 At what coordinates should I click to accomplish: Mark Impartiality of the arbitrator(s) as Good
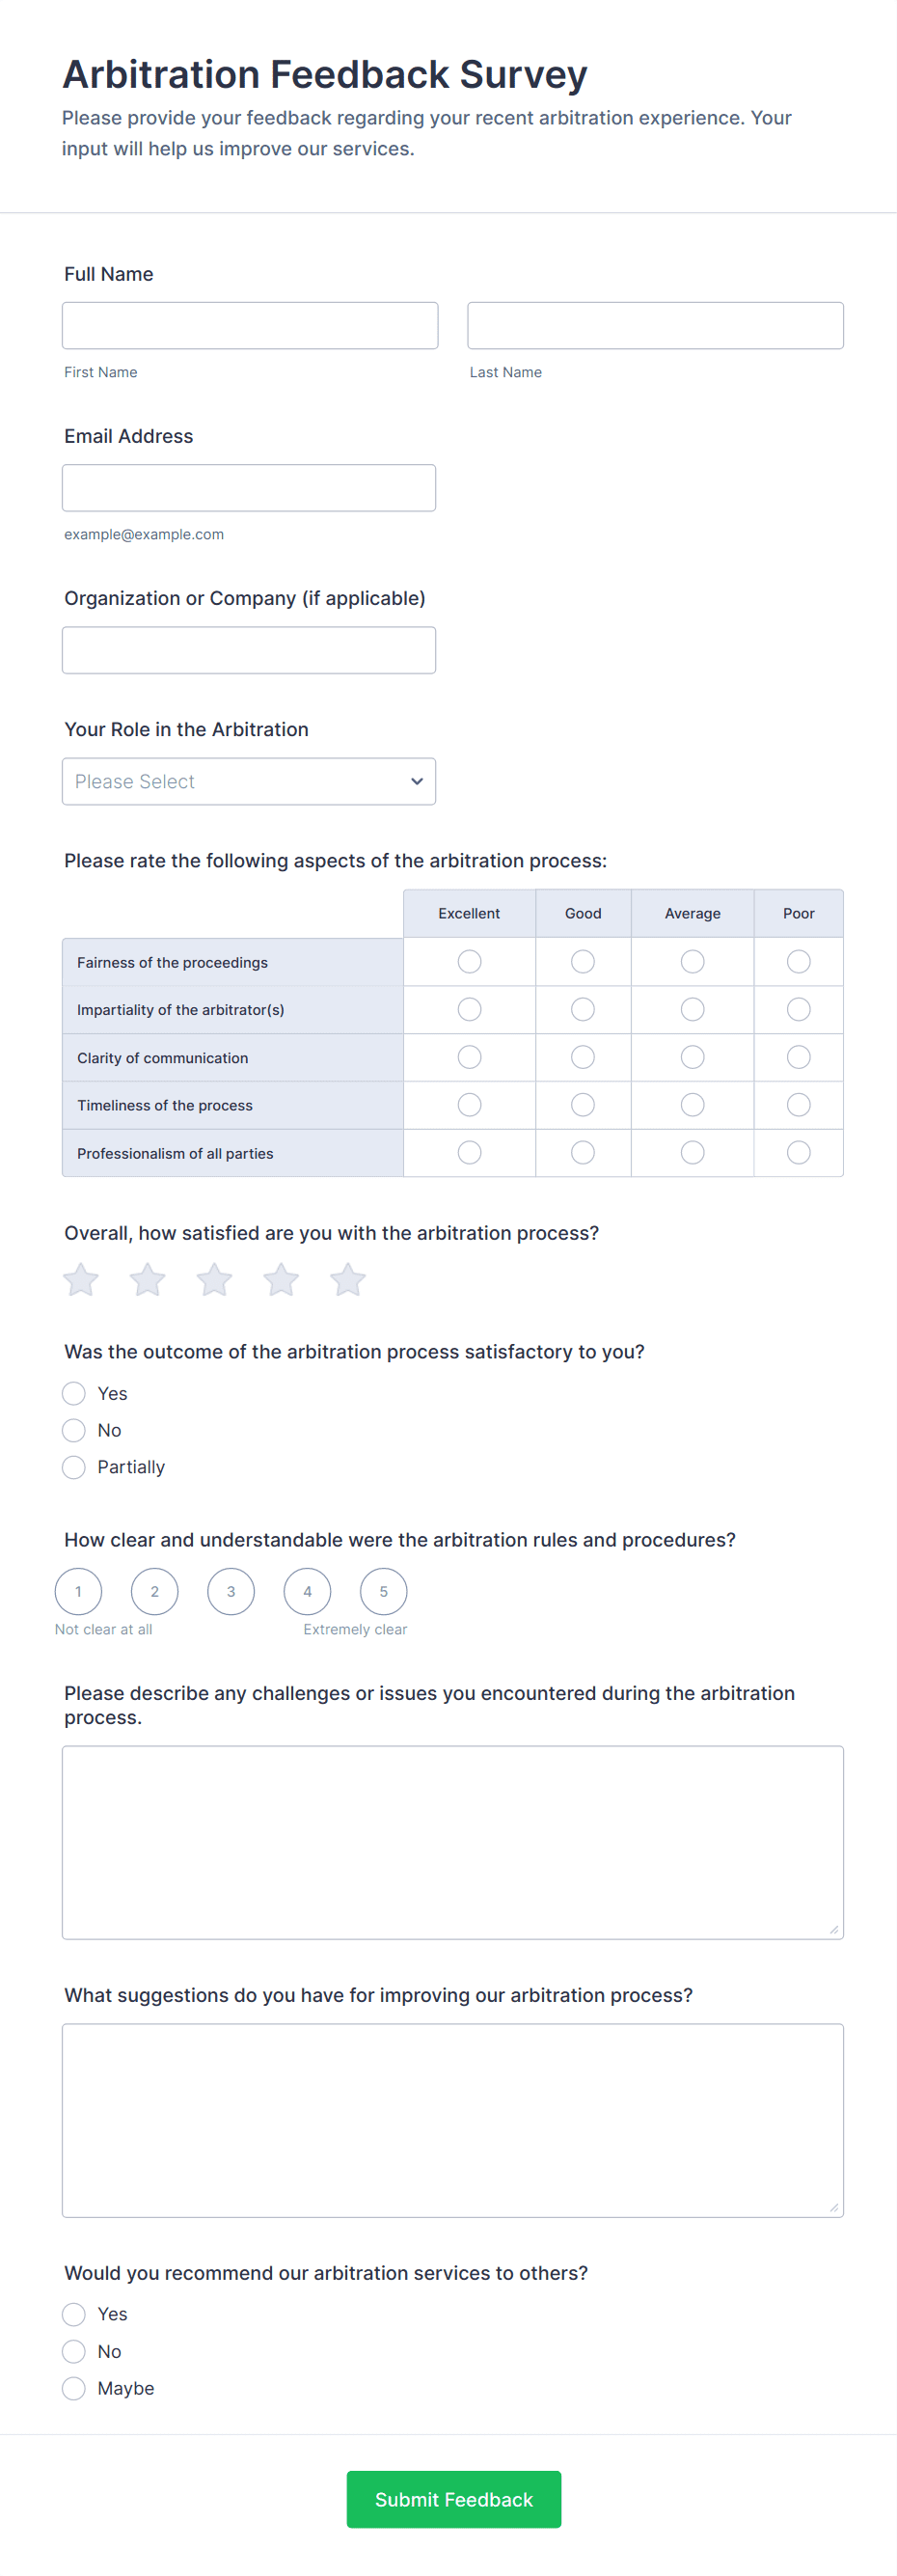click(583, 1010)
